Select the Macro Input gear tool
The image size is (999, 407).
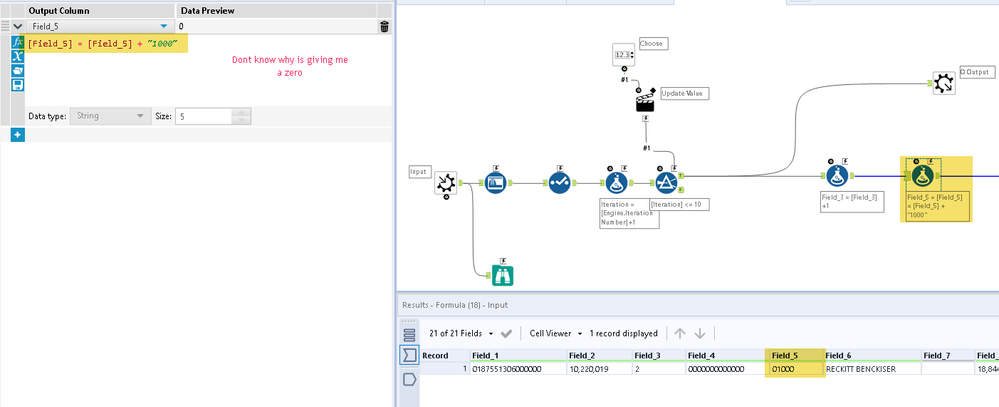445,184
